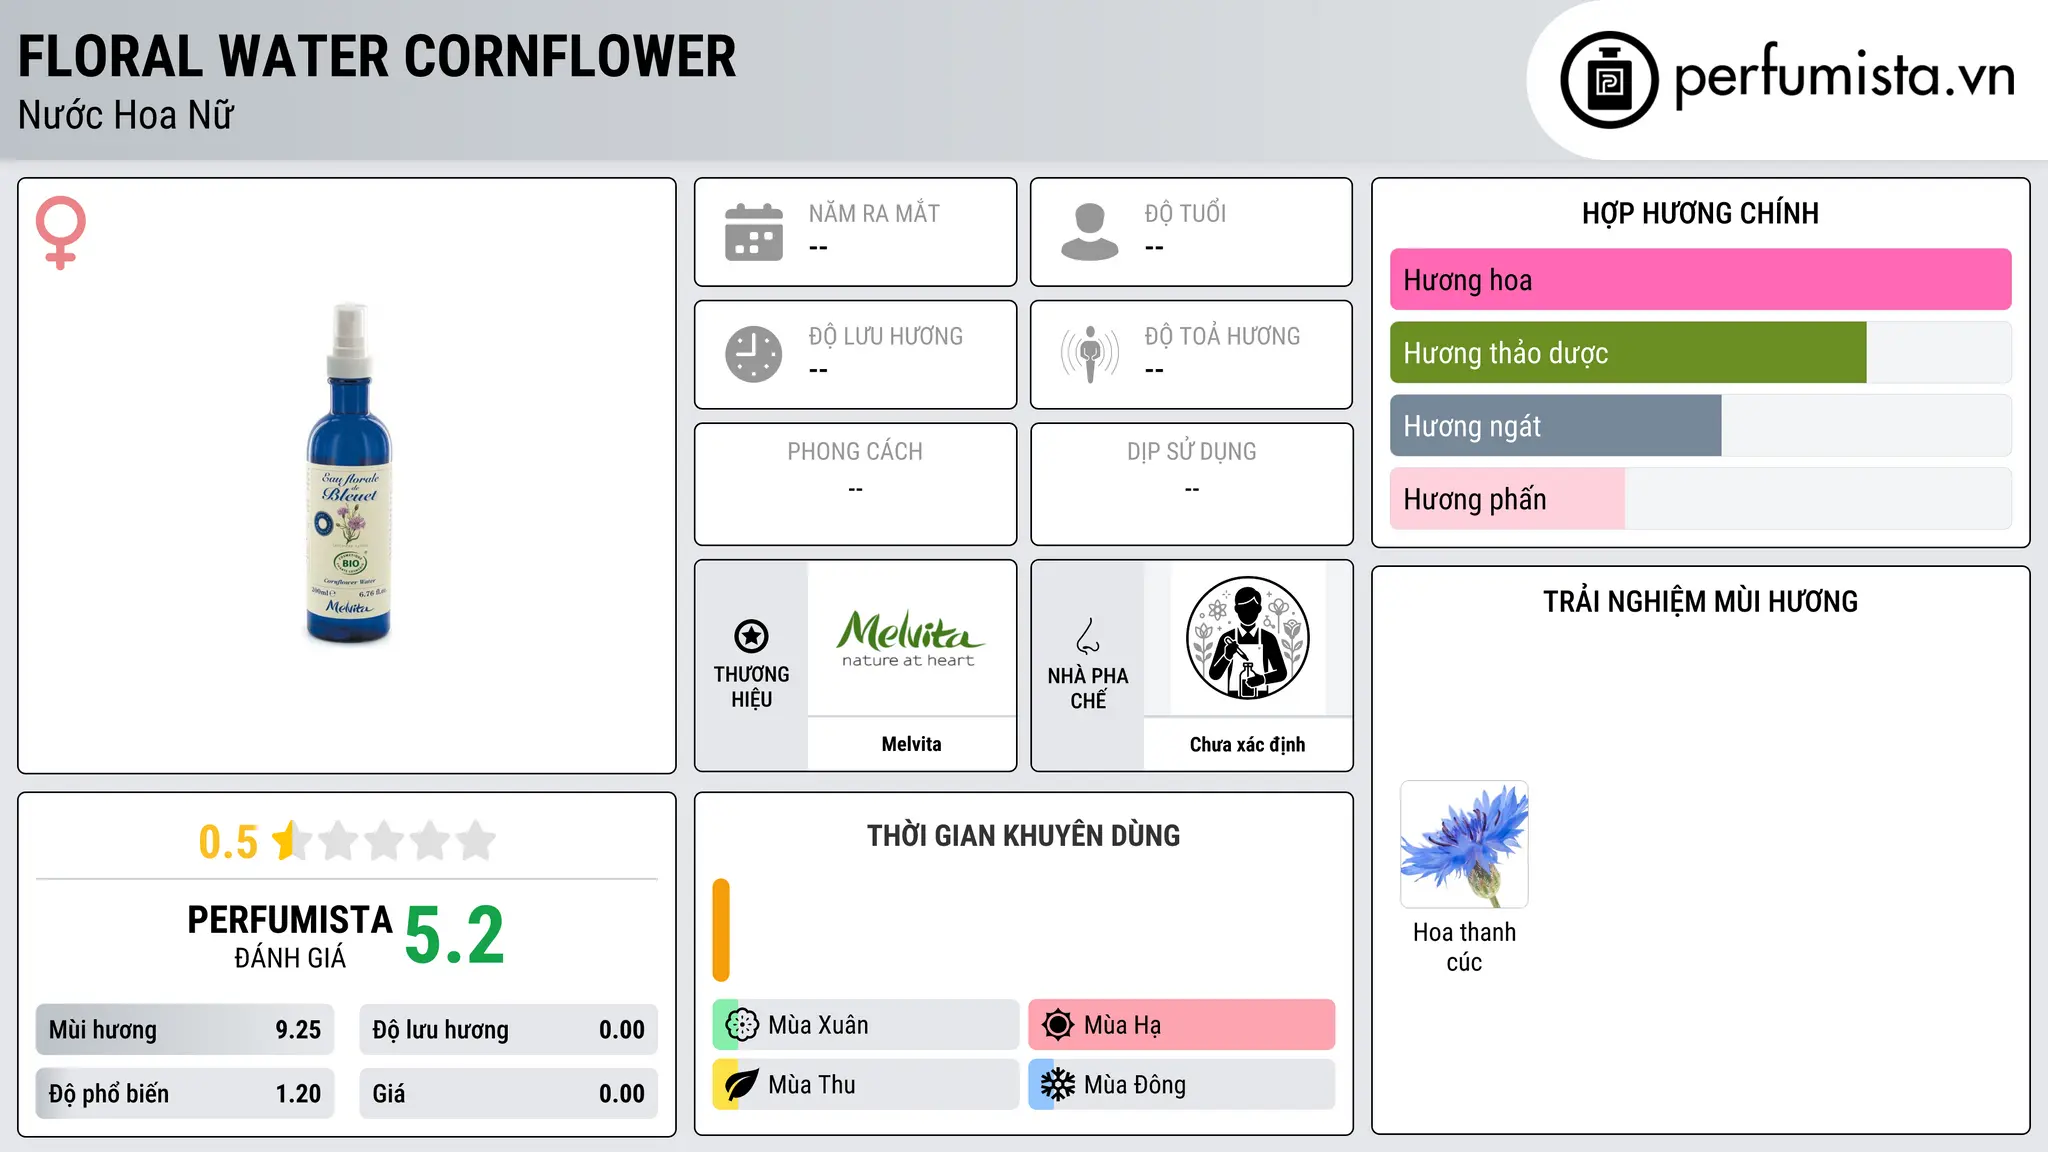
Task: Click the Độ tuổi label
Action: (x=1185, y=214)
